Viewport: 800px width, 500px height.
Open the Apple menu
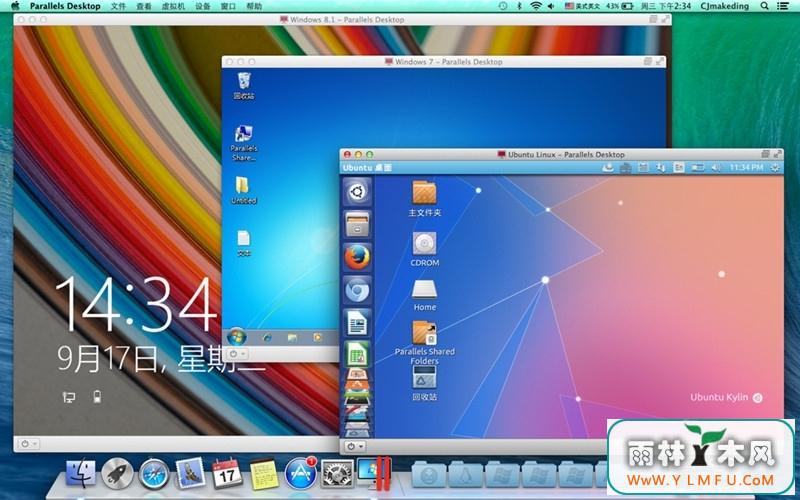[x=15, y=6]
